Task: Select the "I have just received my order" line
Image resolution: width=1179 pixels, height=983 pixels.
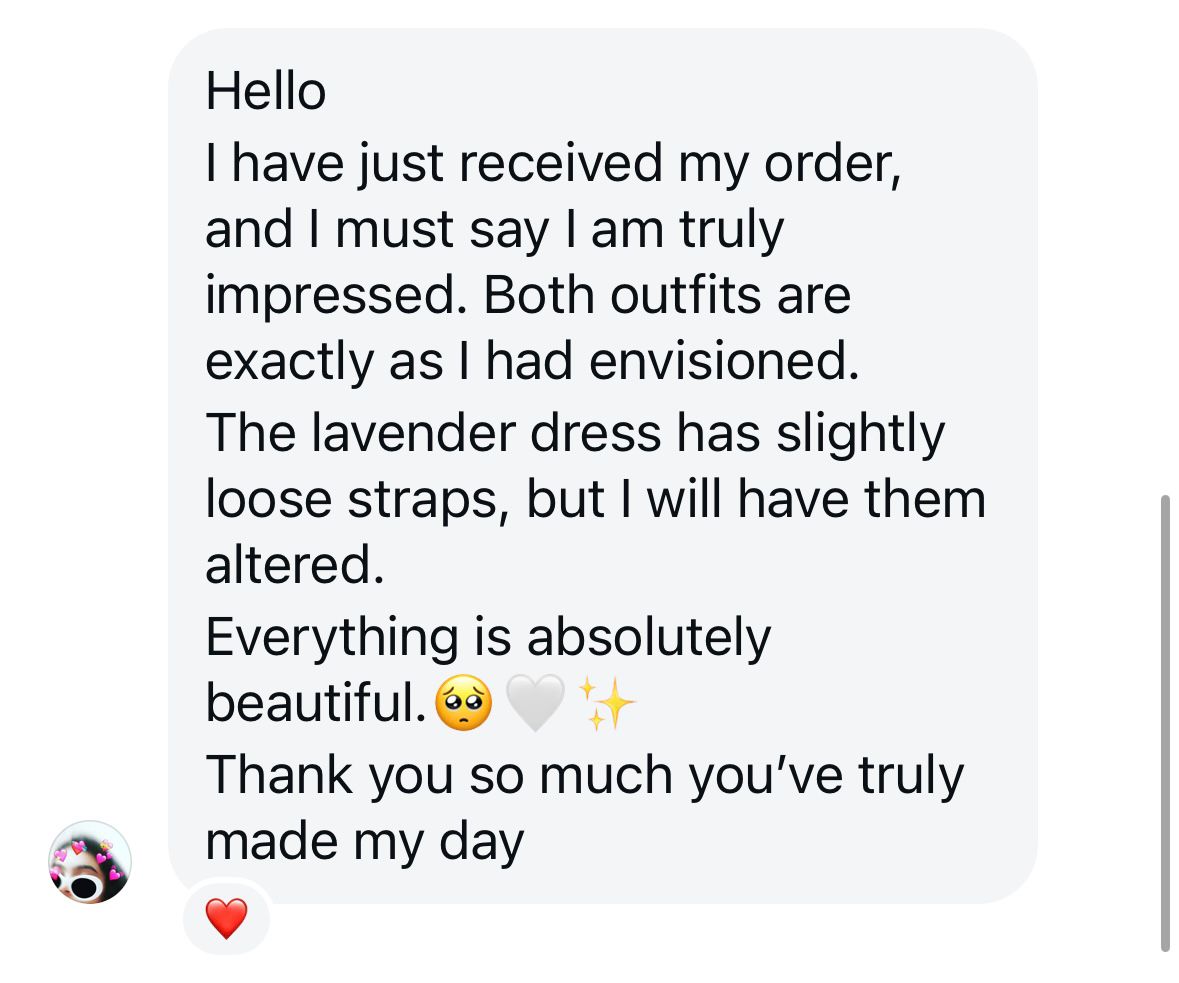Action: click(554, 162)
